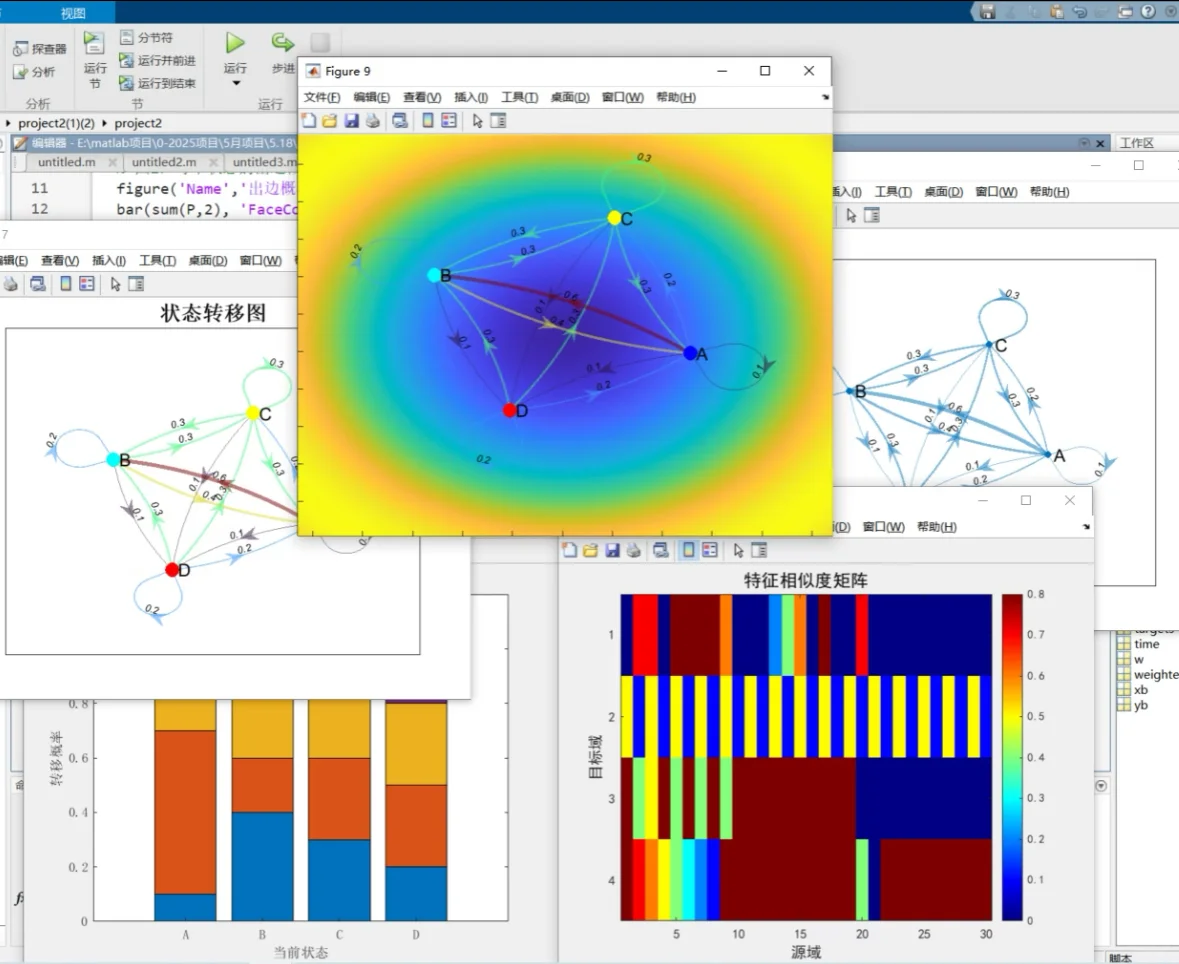The image size is (1179, 964).
Task: Switch to untitled2.m editor tab
Action: 164,162
